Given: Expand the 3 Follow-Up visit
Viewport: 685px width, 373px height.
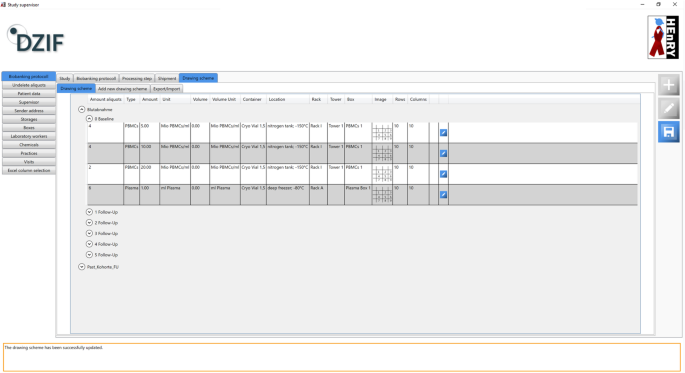Looking at the screenshot, I should click(89, 233).
